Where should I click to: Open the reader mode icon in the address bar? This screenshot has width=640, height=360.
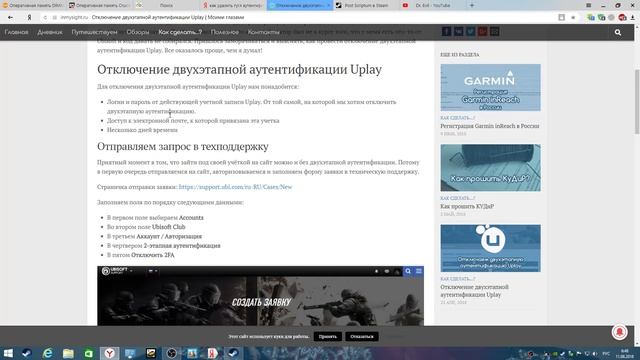tap(562, 18)
